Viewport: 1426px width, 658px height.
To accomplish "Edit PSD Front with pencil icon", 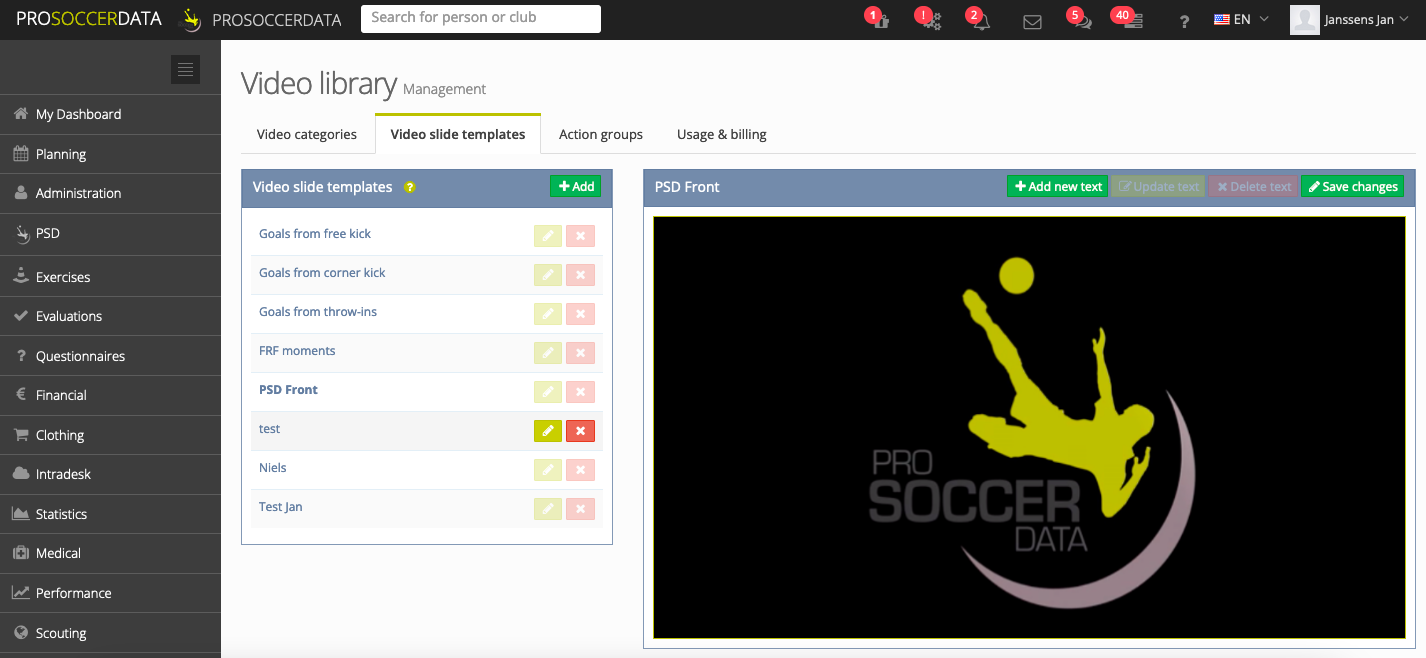I will pyautogui.click(x=548, y=392).
